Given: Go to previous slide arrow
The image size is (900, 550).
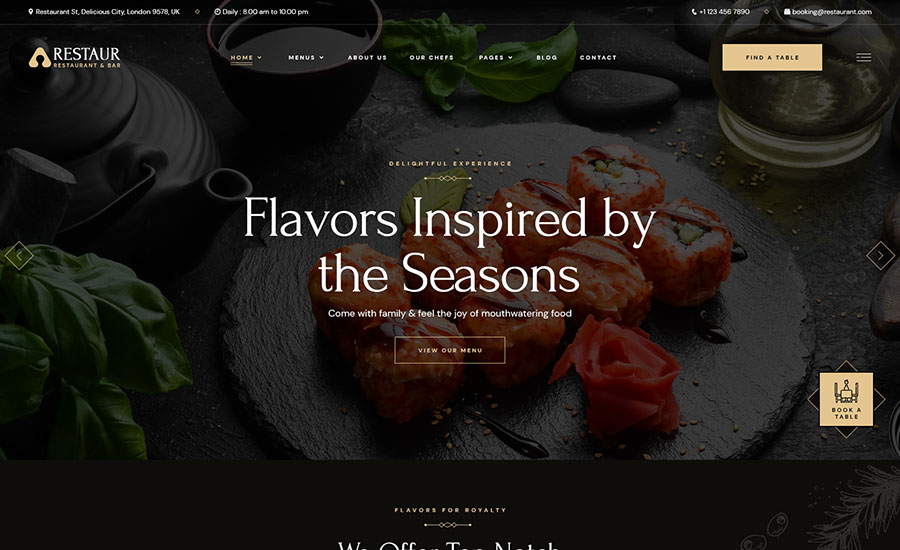Looking at the screenshot, I should pos(19,255).
